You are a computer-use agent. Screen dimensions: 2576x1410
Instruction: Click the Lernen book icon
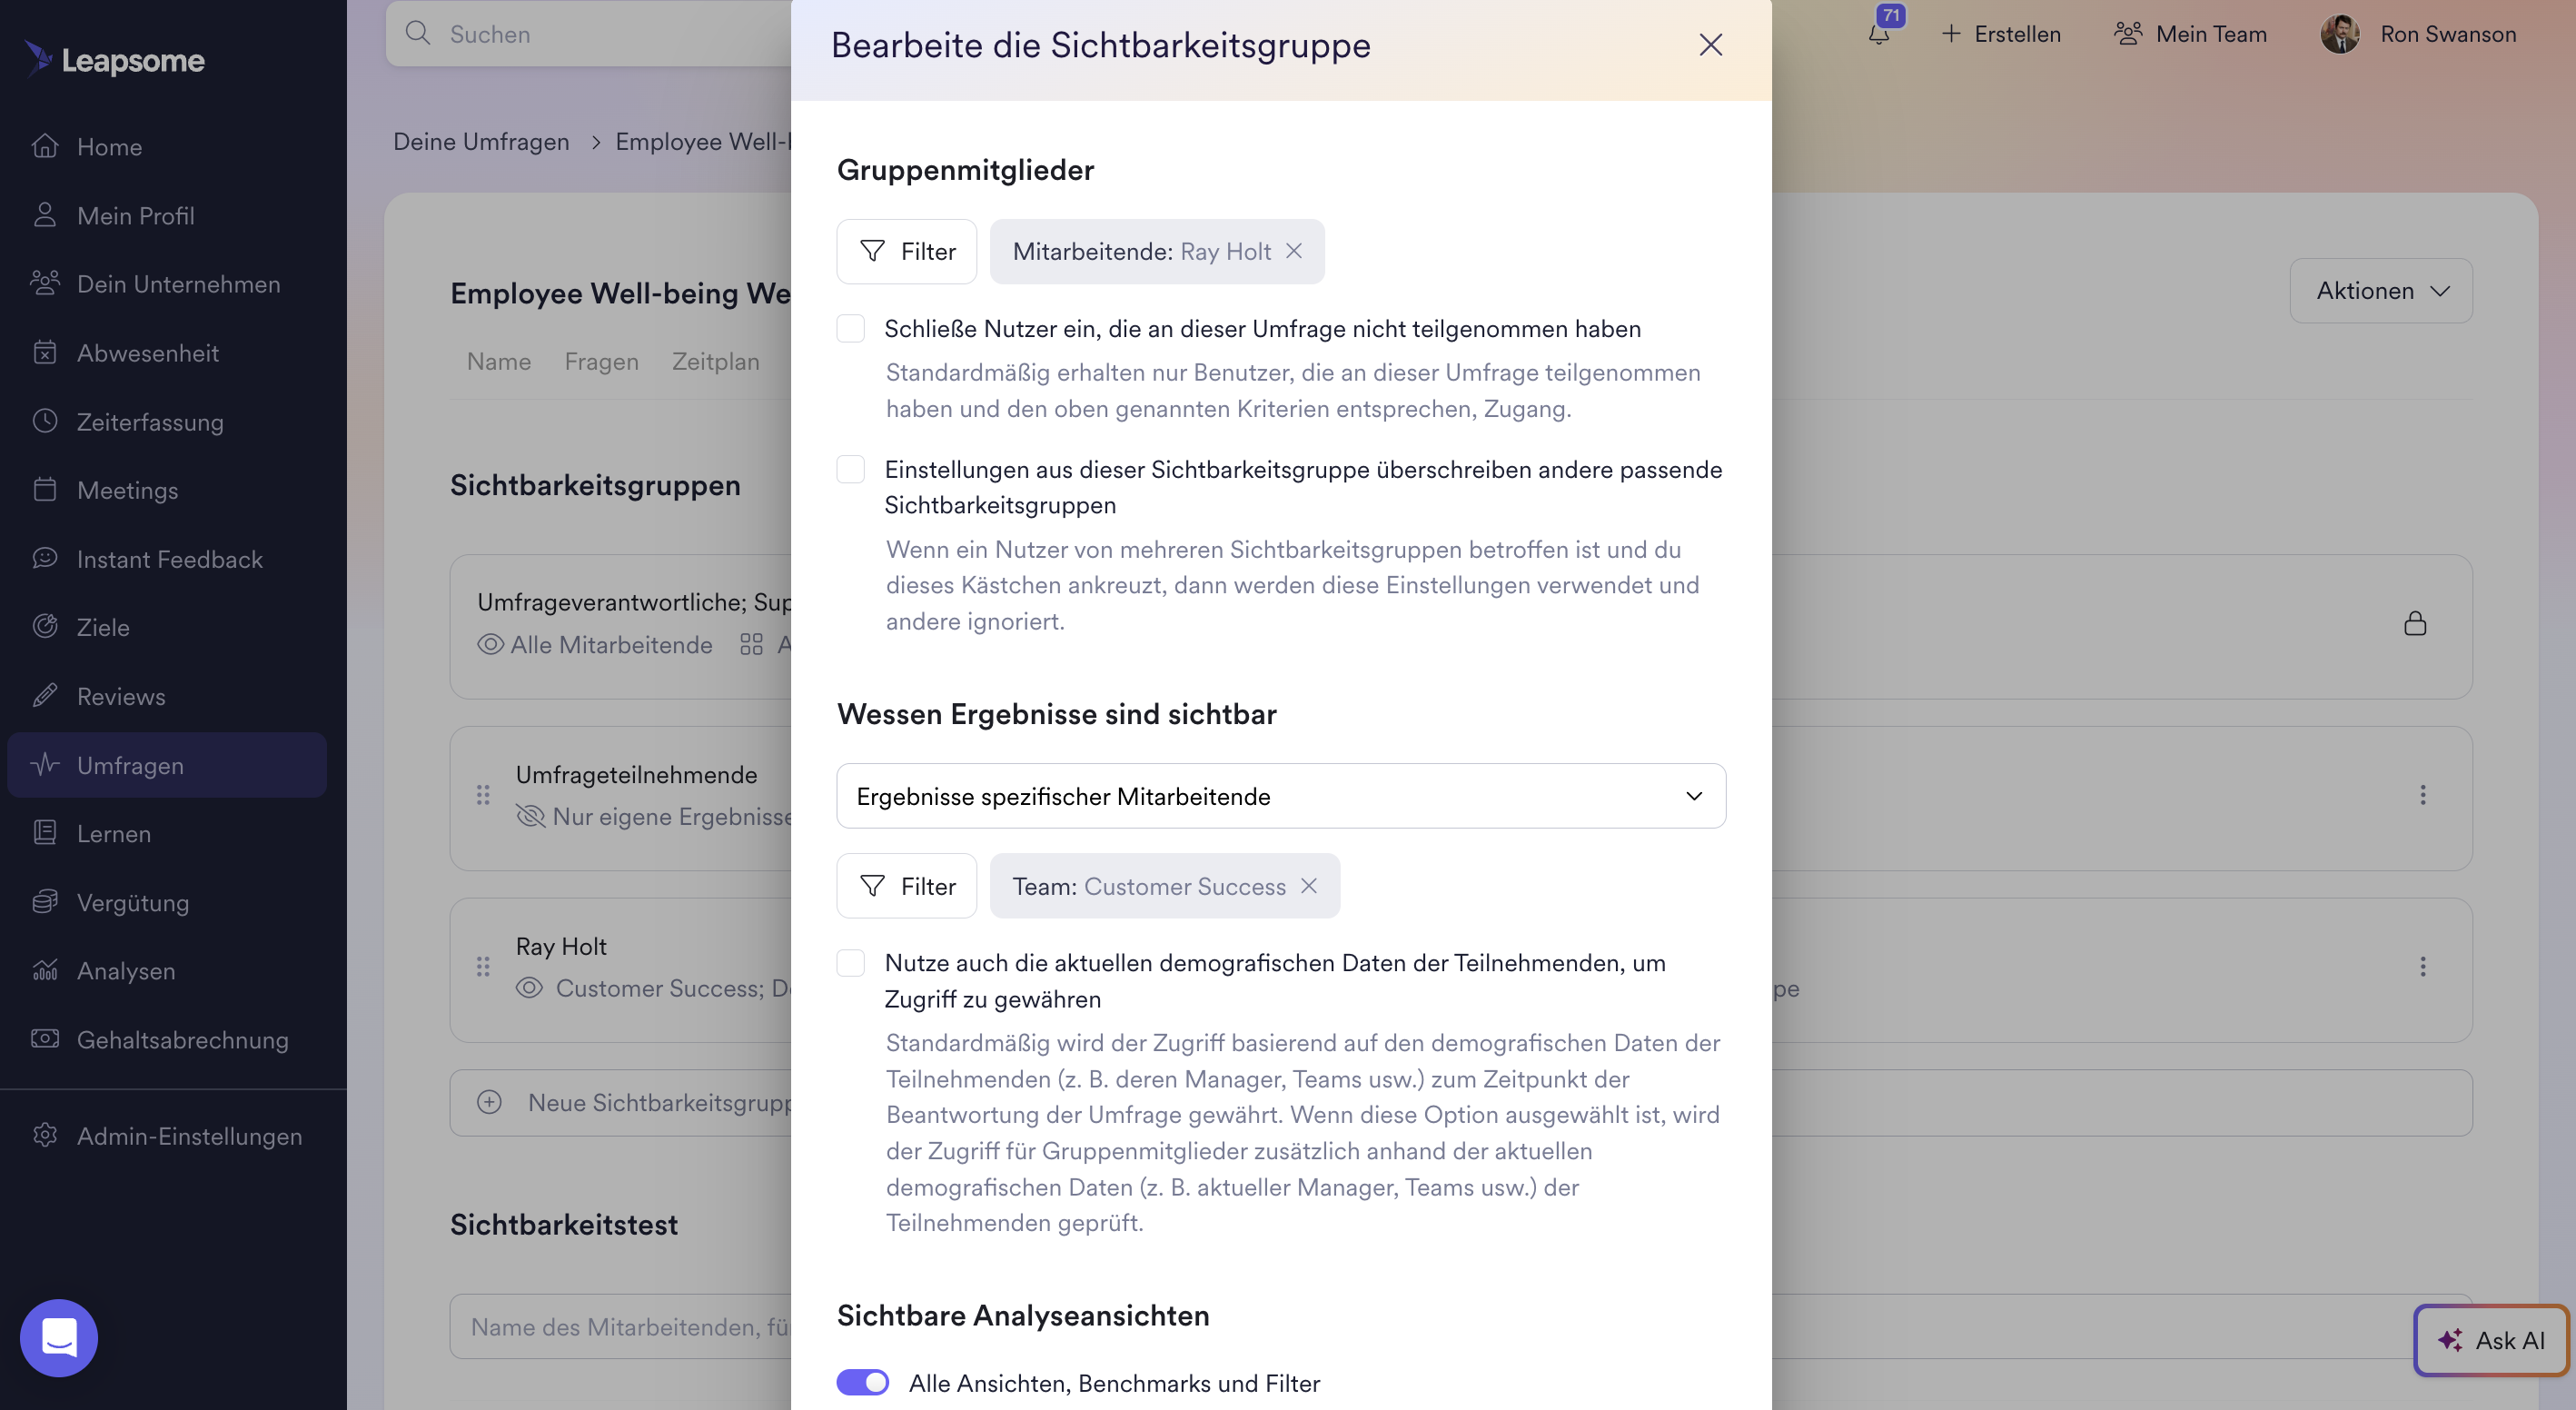pos(45,833)
